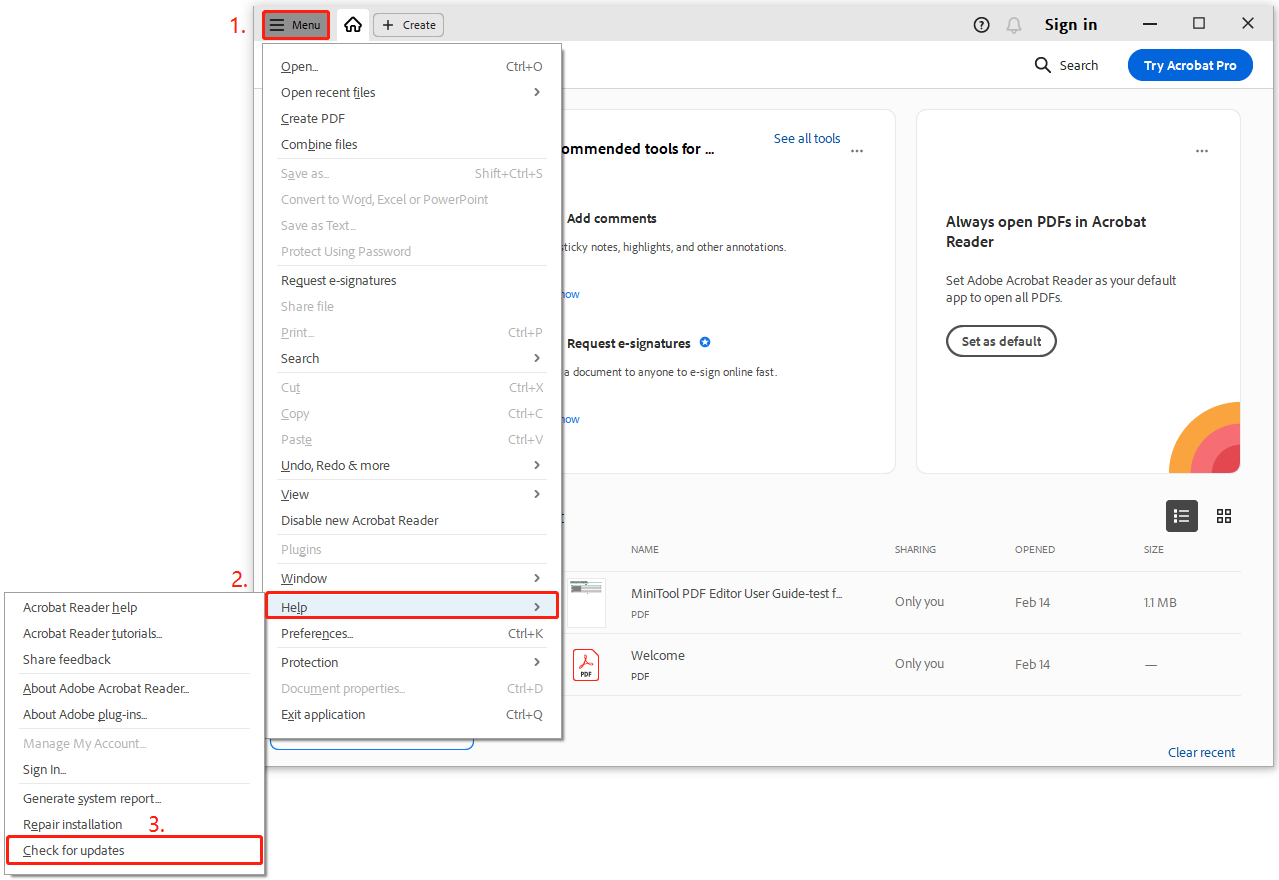Open the help question-mark icon
Screen dimensions: 1279x880
[981, 25]
